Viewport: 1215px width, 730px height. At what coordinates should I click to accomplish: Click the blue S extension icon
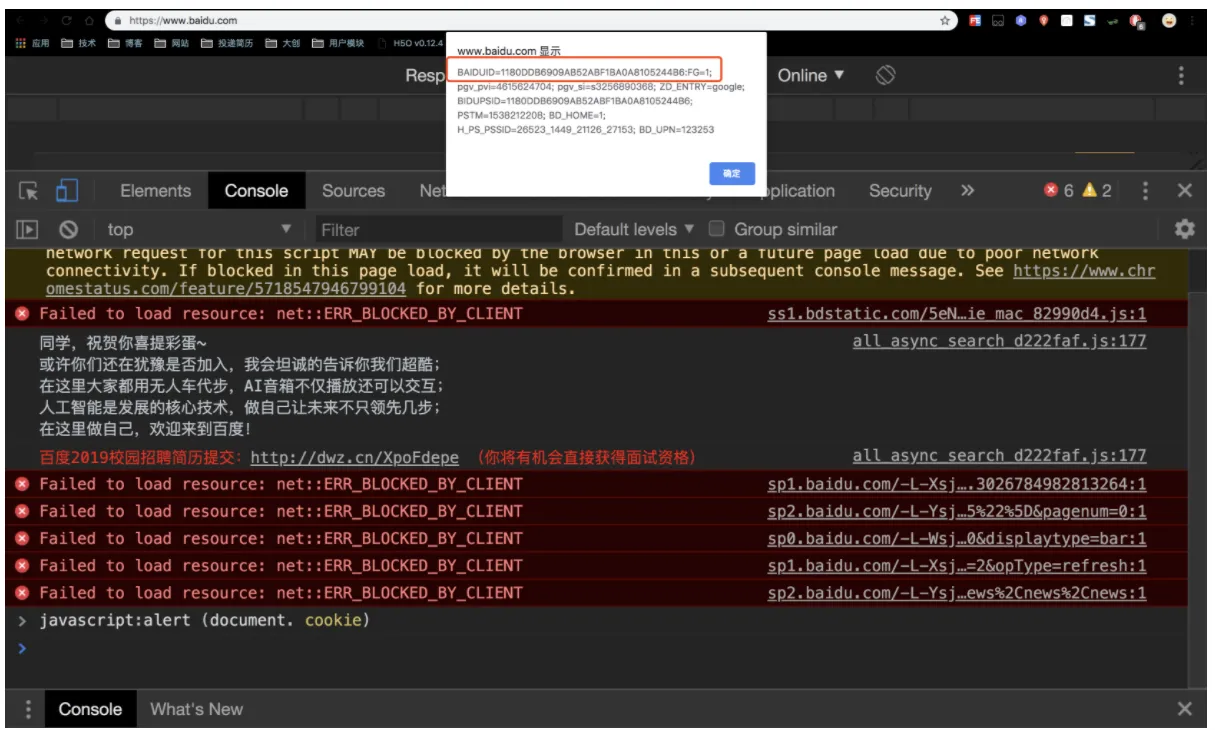(1089, 20)
